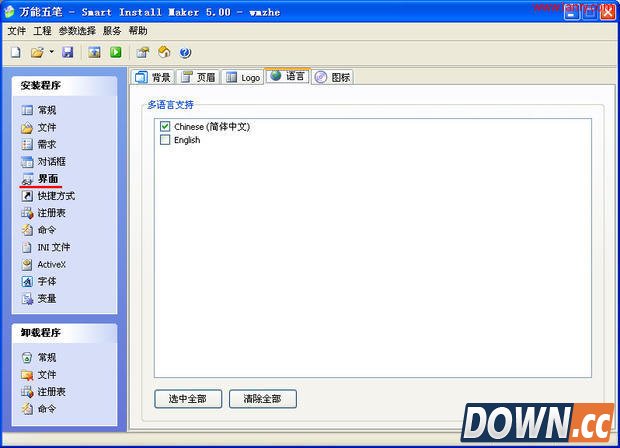
Task: Open uninstaller 常规 in the 卸载程序 panel
Action: tap(38, 357)
